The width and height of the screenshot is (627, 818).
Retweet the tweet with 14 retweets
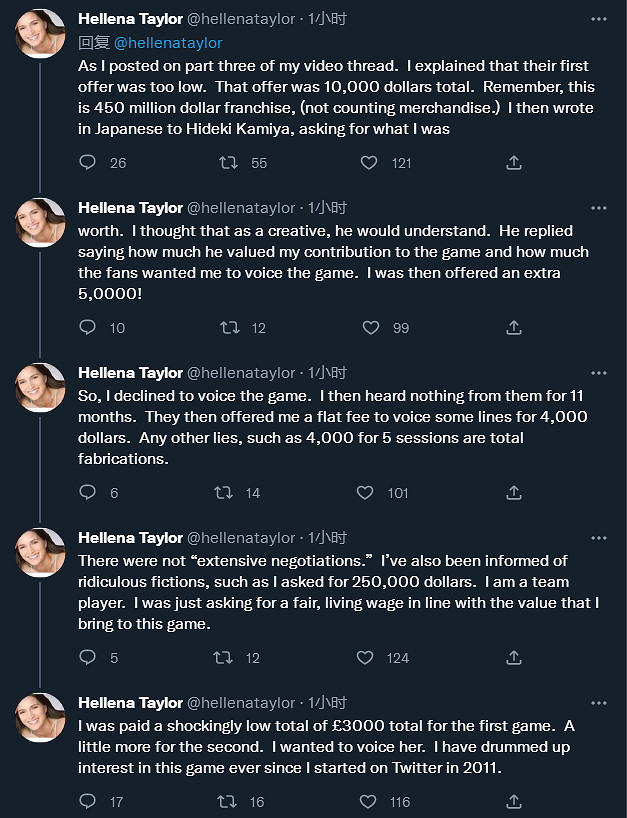[x=224, y=492]
